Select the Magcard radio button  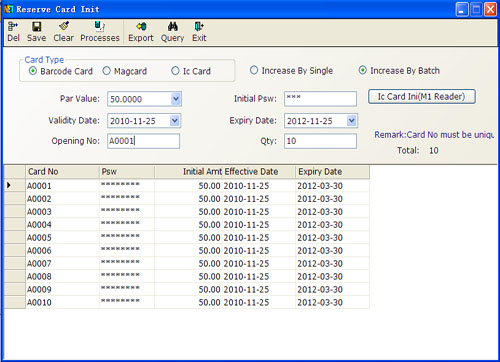click(x=106, y=71)
